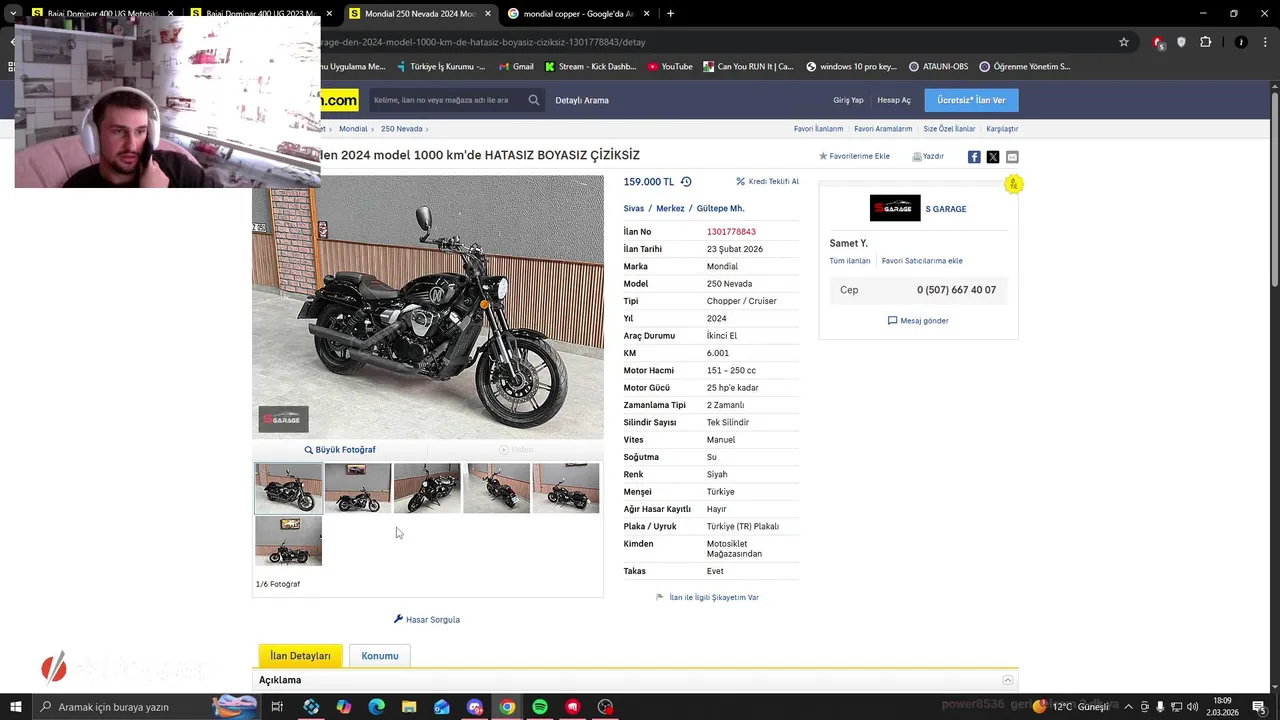Screen dimensions: 1280x720
Task: Open price history icon next to 159.000 TL
Action: click(x=686, y=182)
